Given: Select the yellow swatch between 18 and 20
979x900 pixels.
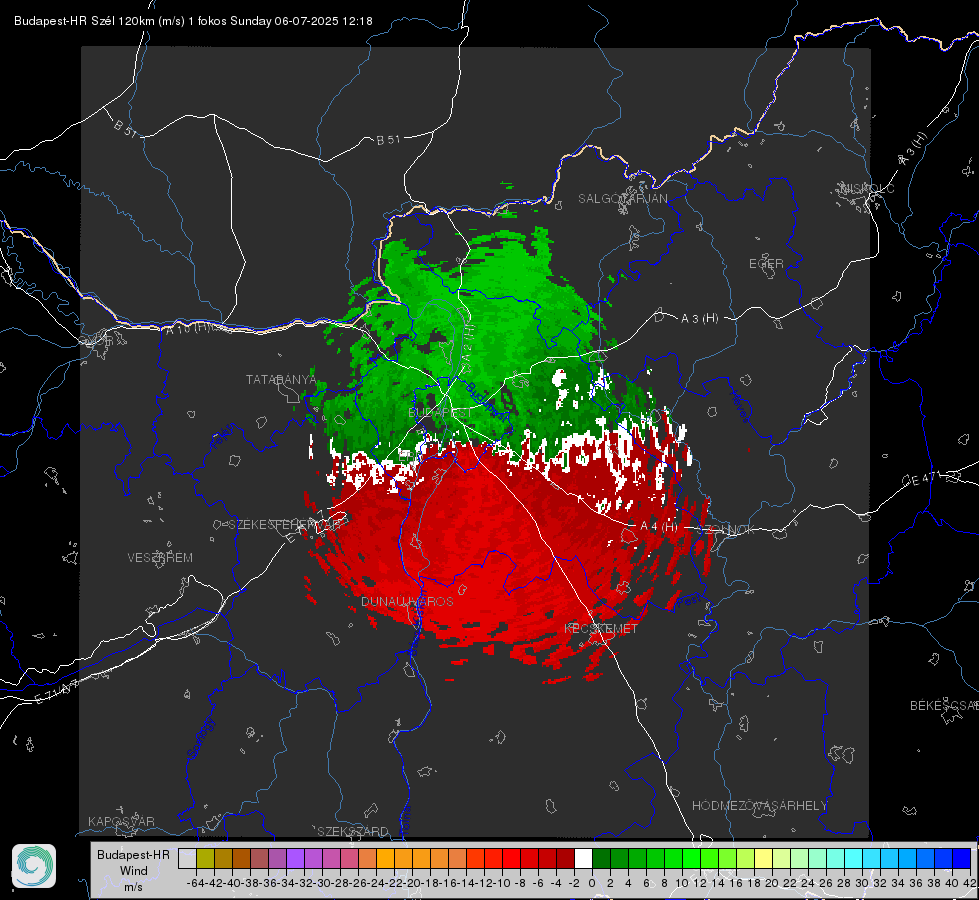Looking at the screenshot, I should tap(764, 858).
